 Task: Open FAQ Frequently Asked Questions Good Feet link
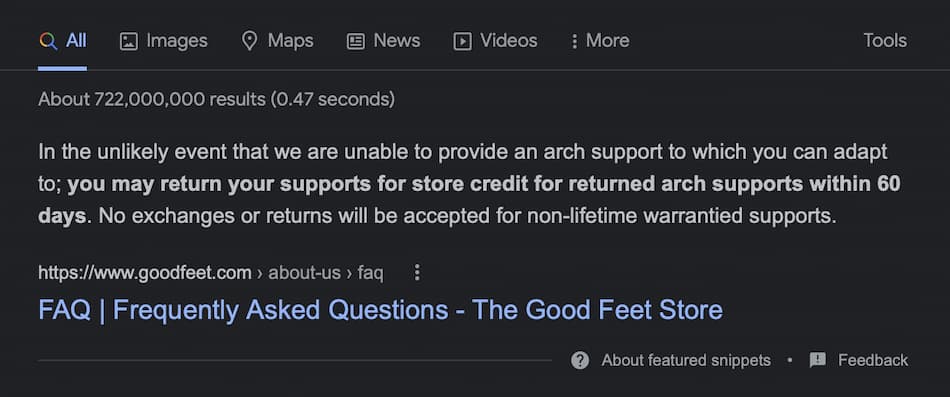pos(380,310)
